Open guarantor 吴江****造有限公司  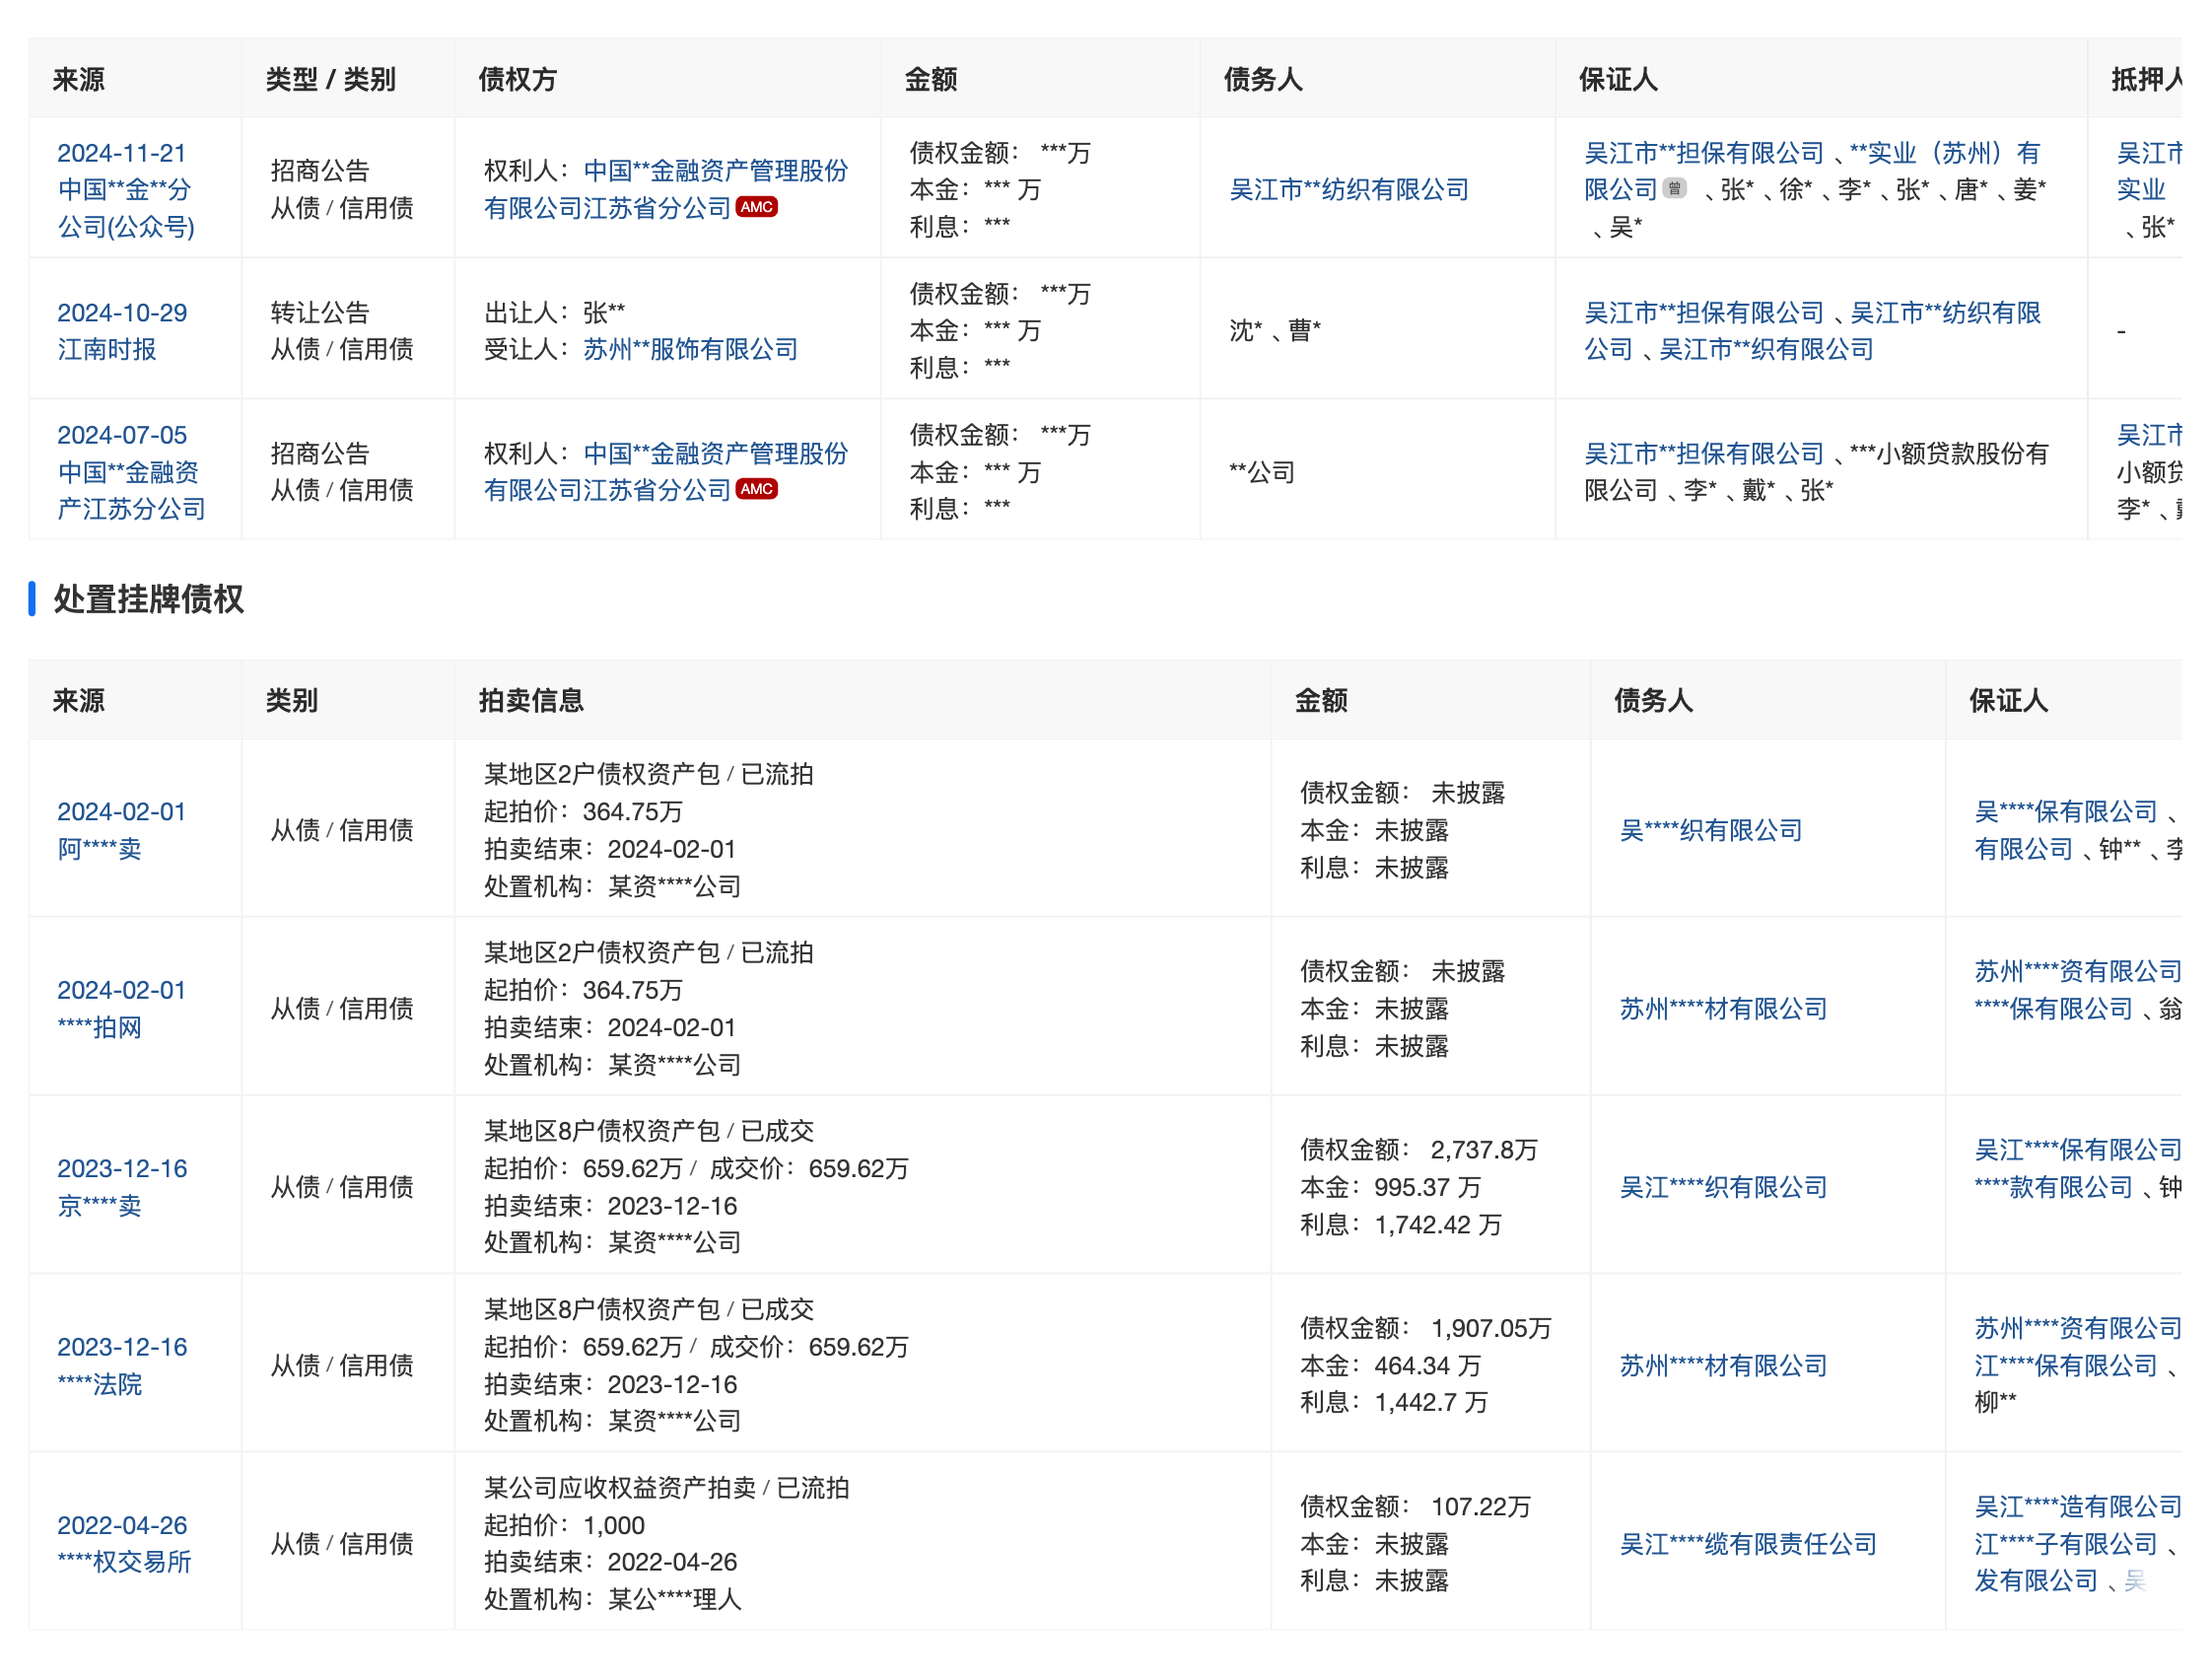2078,1506
